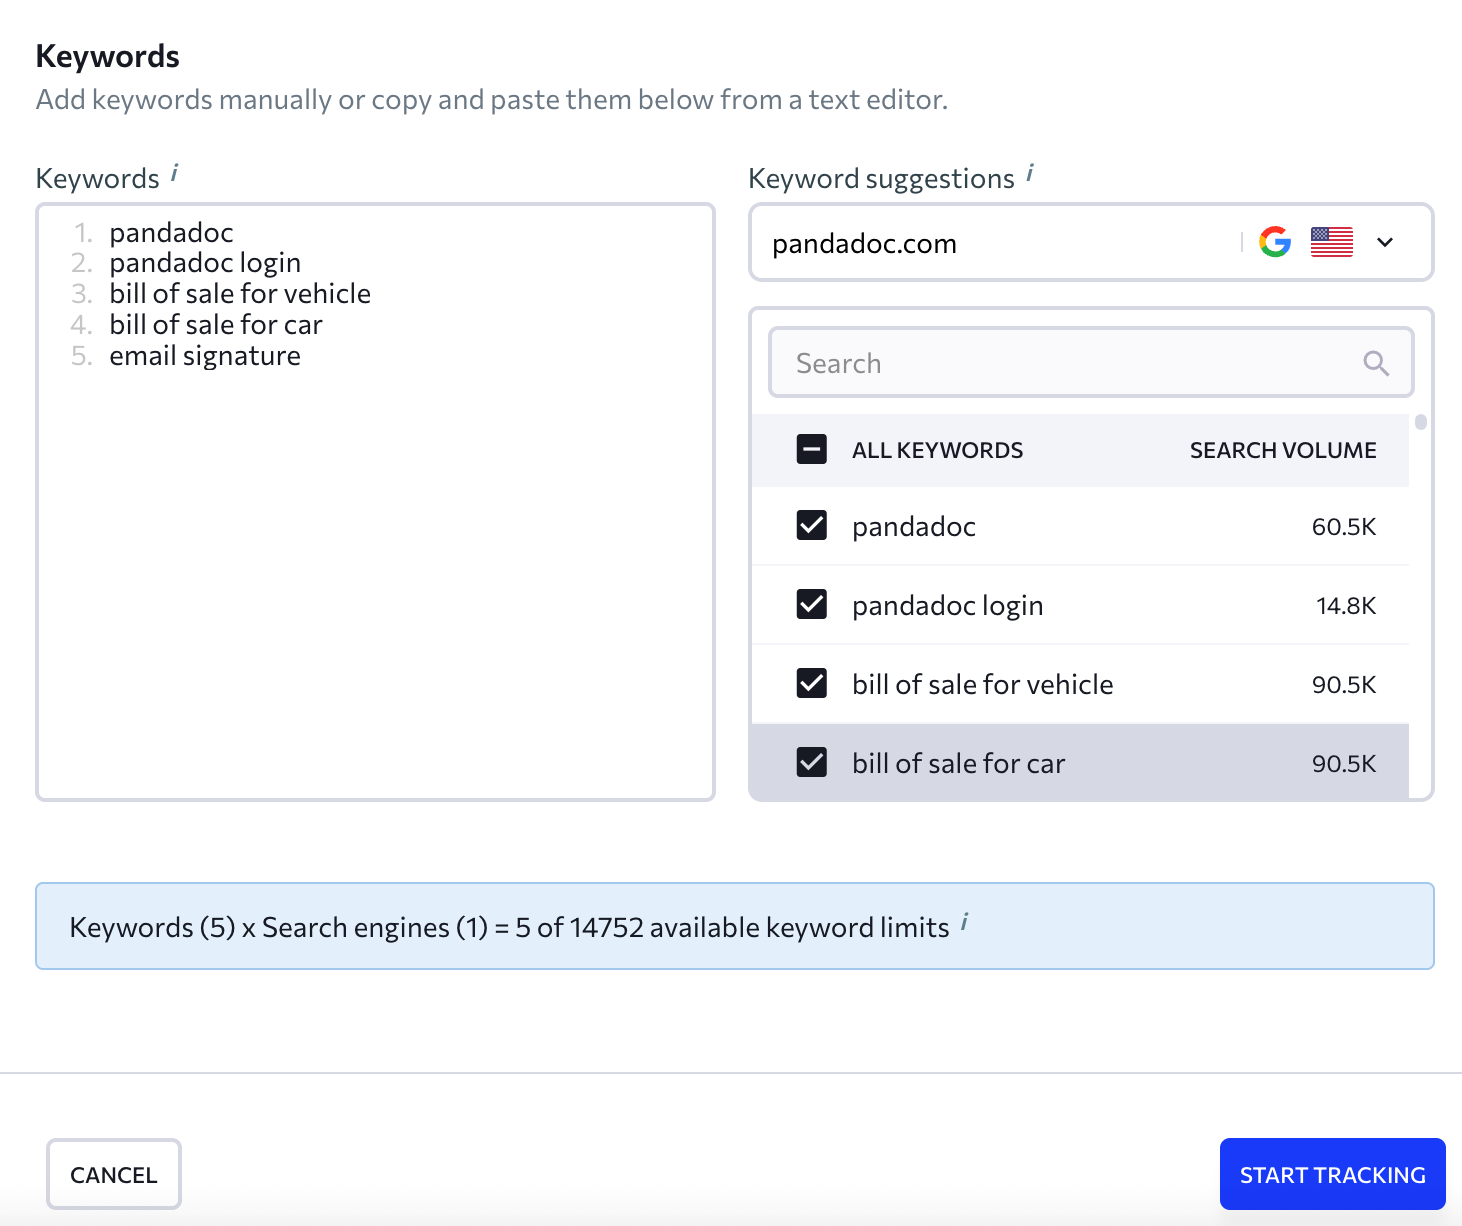This screenshot has width=1462, height=1226.
Task: Uncheck bill of sale for car checkbox
Action: (x=812, y=762)
